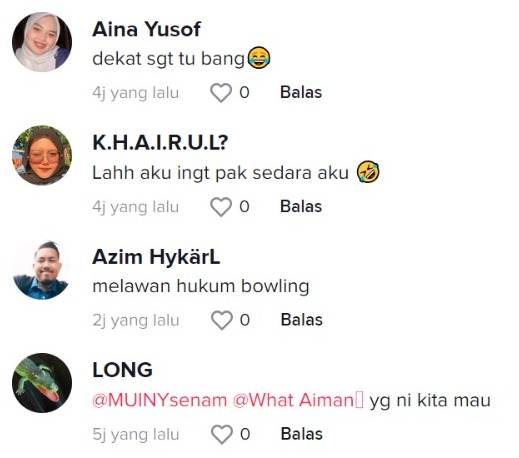Select Balas below melawan hukum bowling
519x458 pixels.
click(x=302, y=320)
